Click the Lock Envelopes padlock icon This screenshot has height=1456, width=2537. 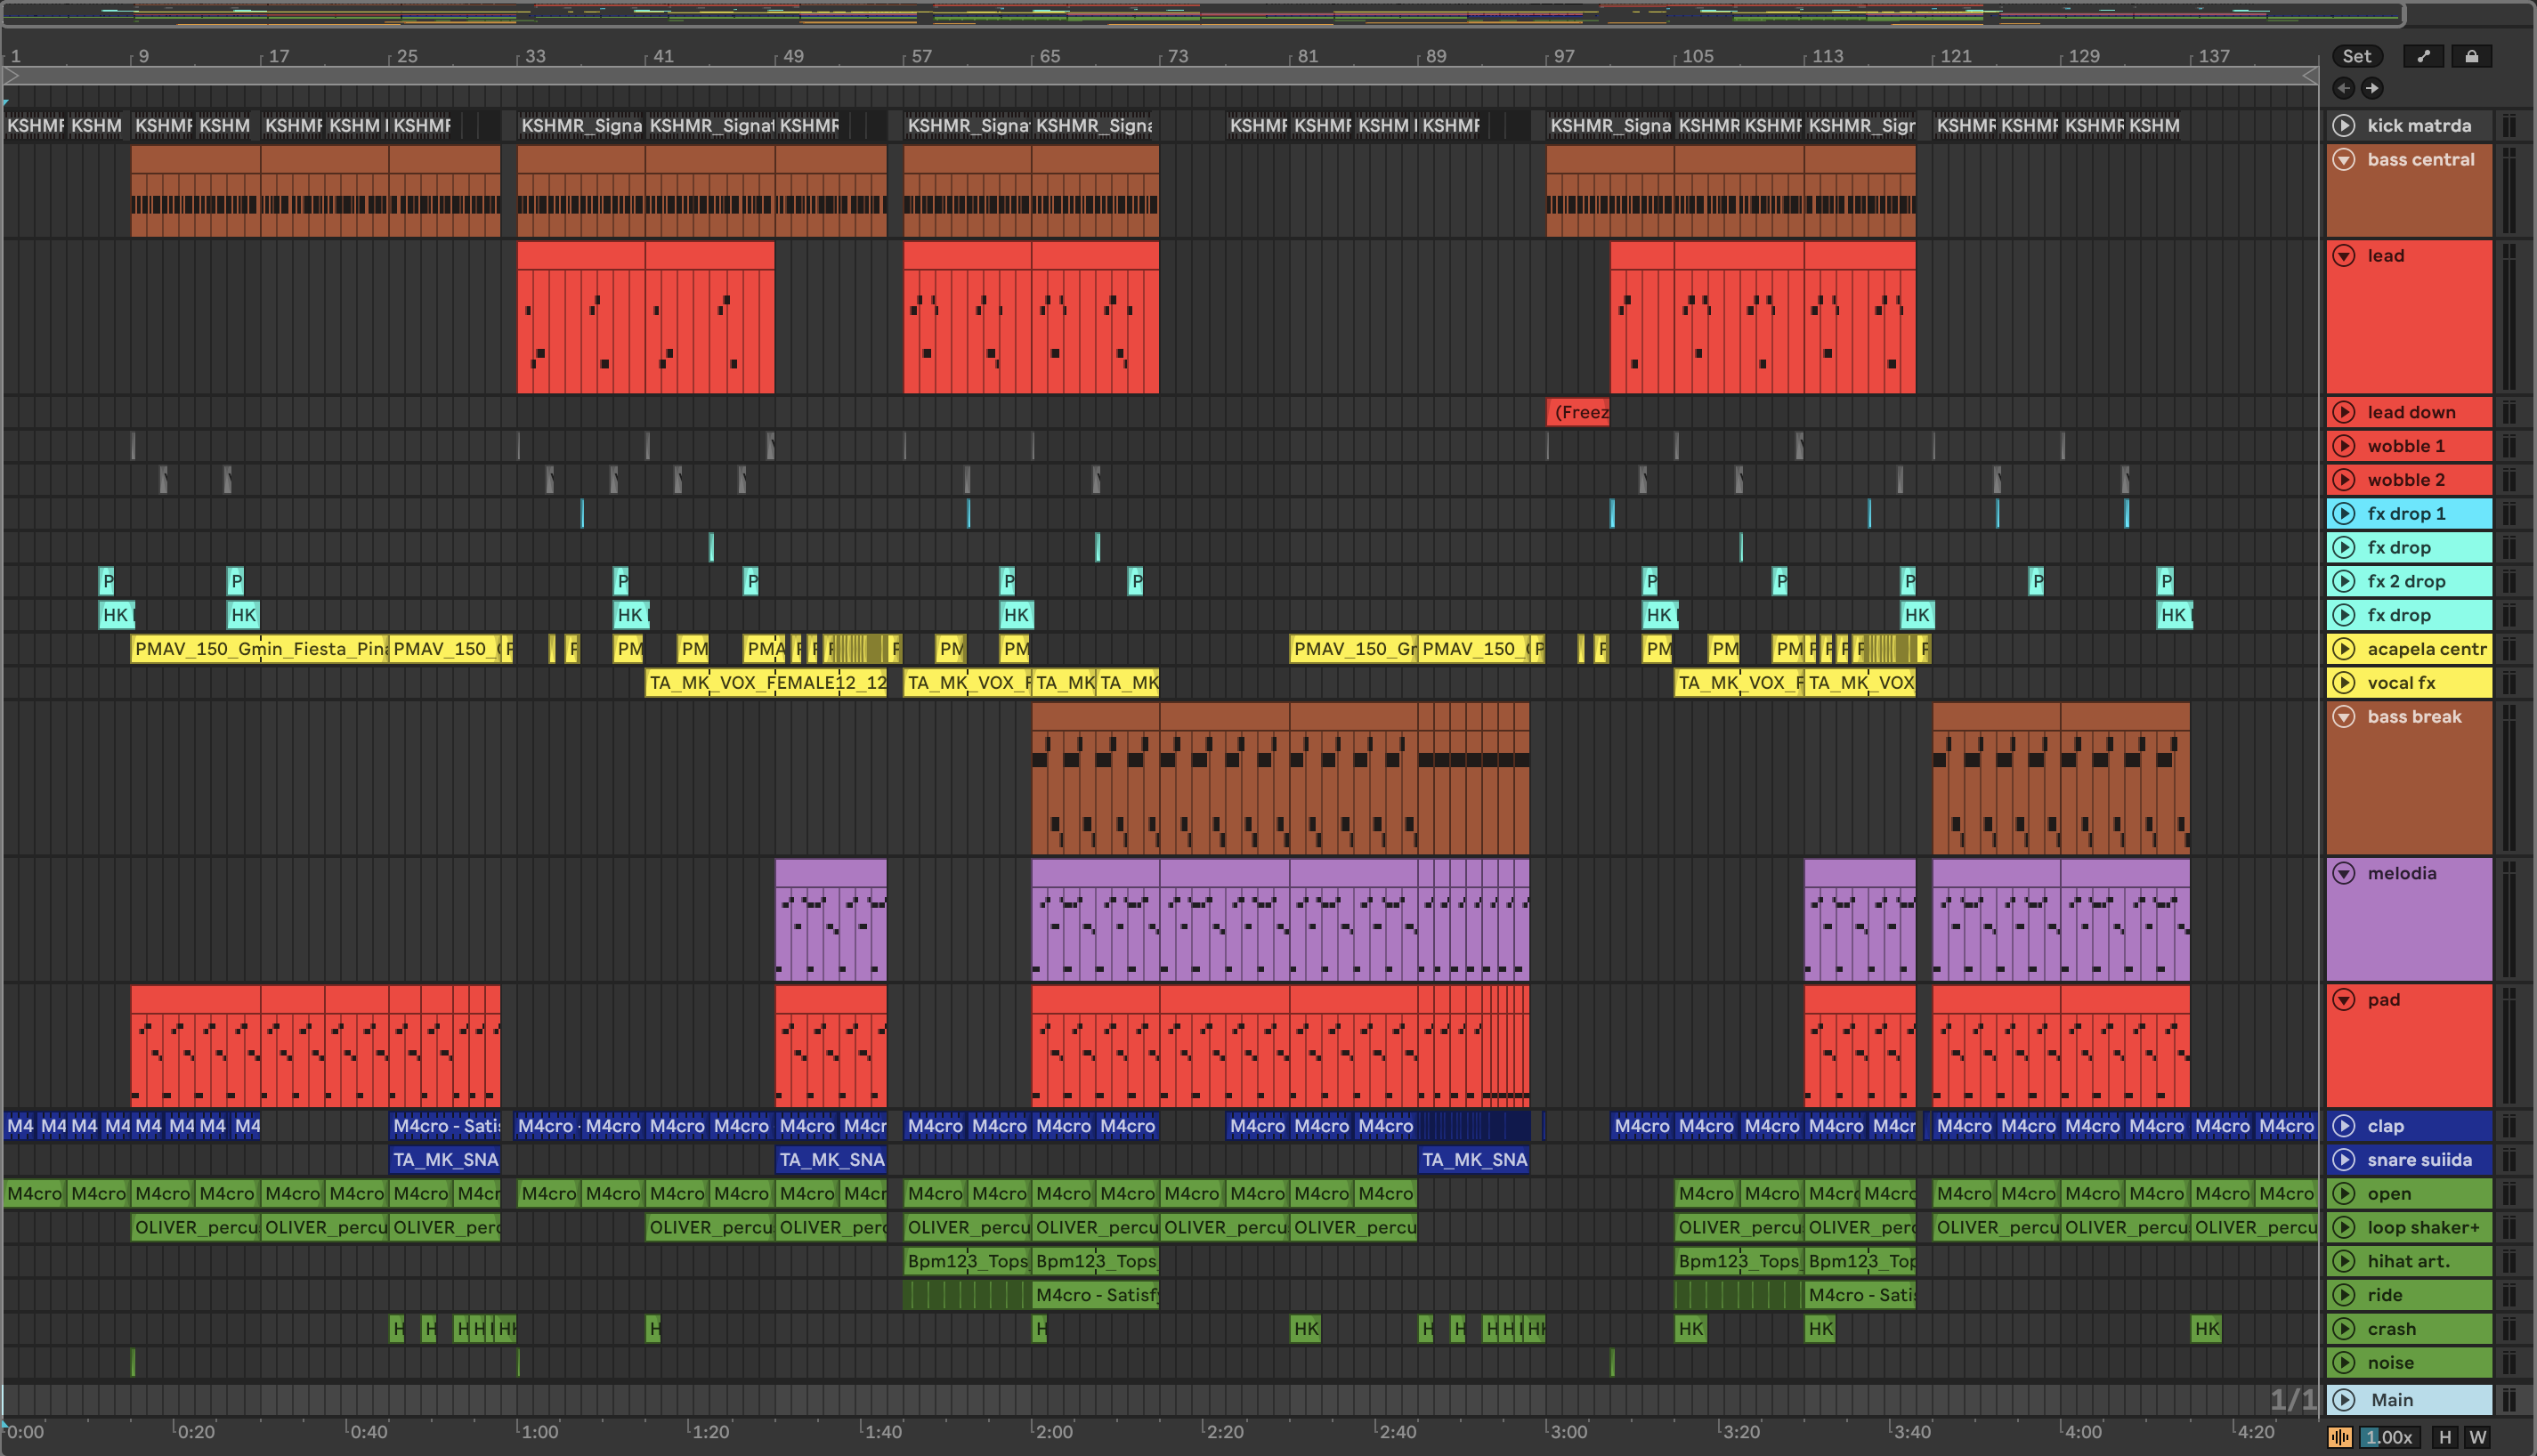point(2471,56)
